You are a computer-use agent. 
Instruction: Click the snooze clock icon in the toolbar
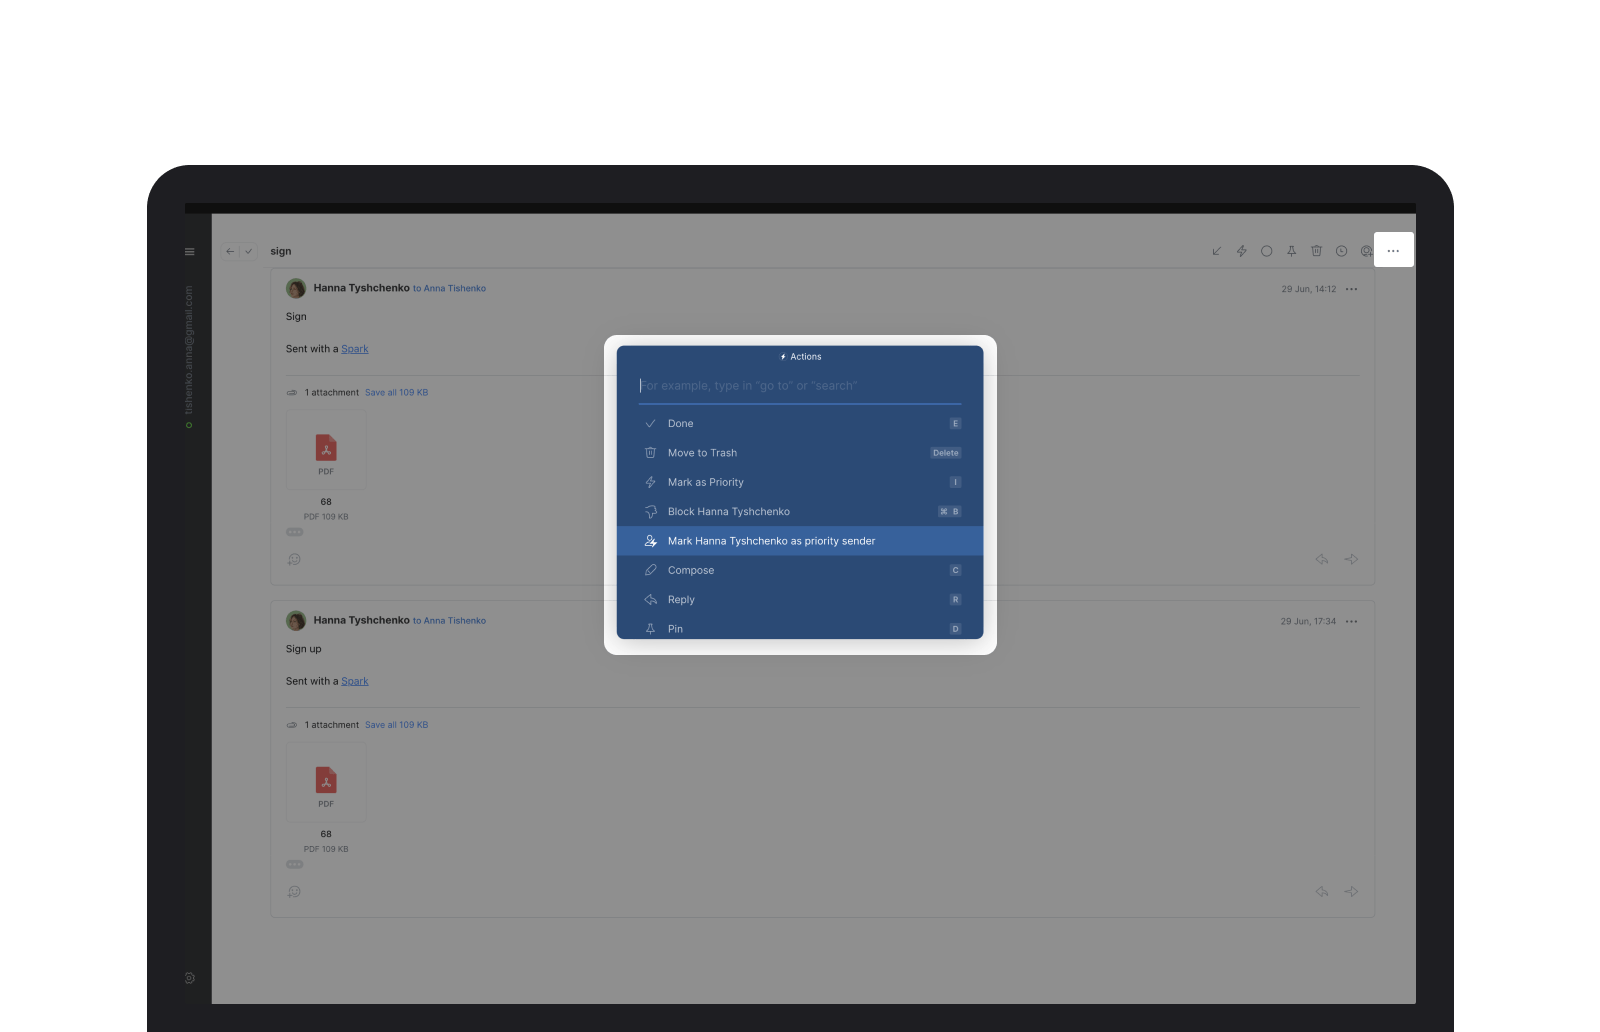pyautogui.click(x=1341, y=251)
